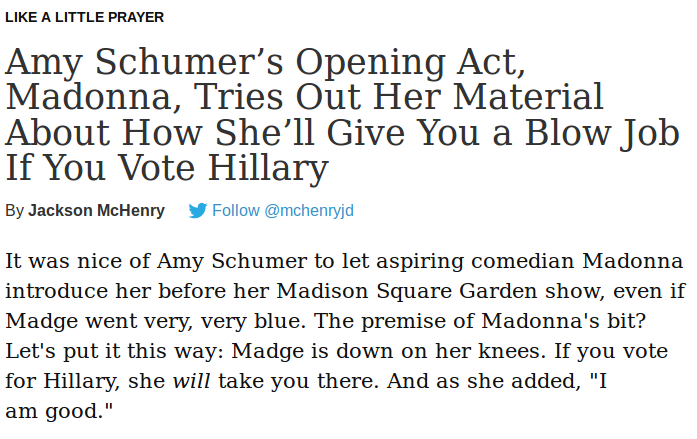Click the italic word "will" in paragraph
Image resolution: width=697 pixels, height=439 pixels.
click(x=191, y=381)
